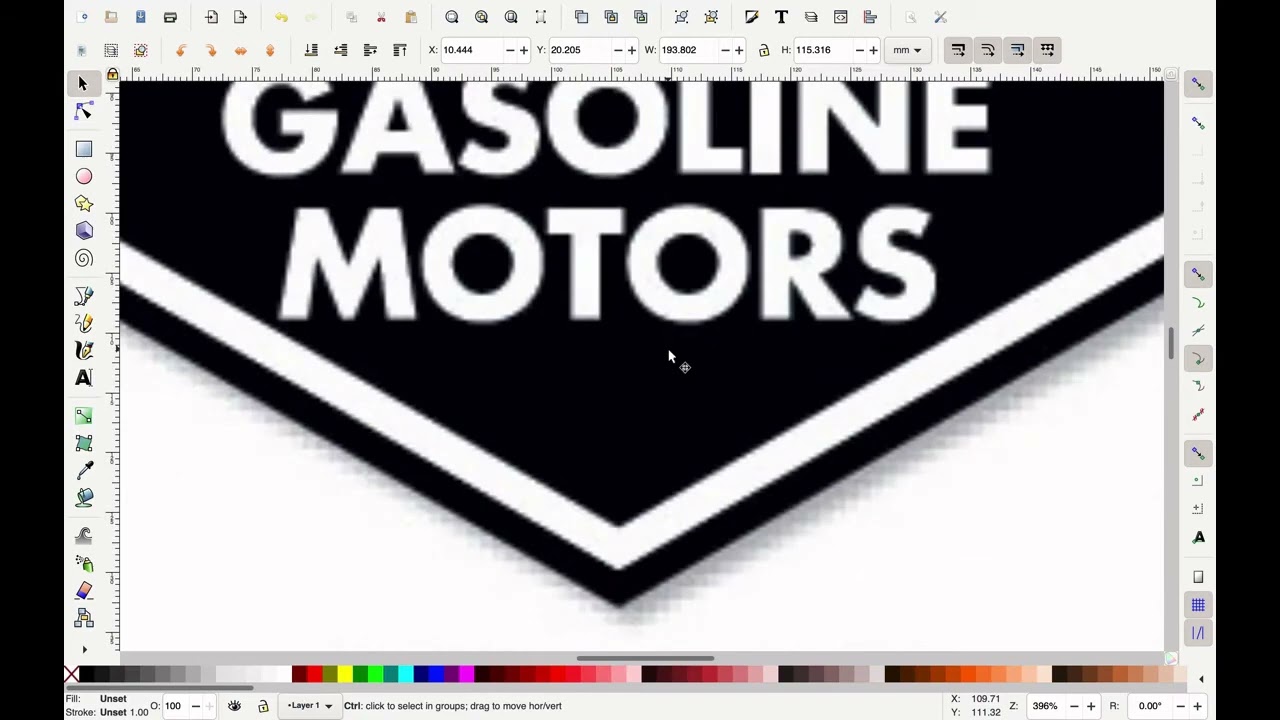Toggle snap to grids button
1280x720 pixels.
coord(1198,605)
